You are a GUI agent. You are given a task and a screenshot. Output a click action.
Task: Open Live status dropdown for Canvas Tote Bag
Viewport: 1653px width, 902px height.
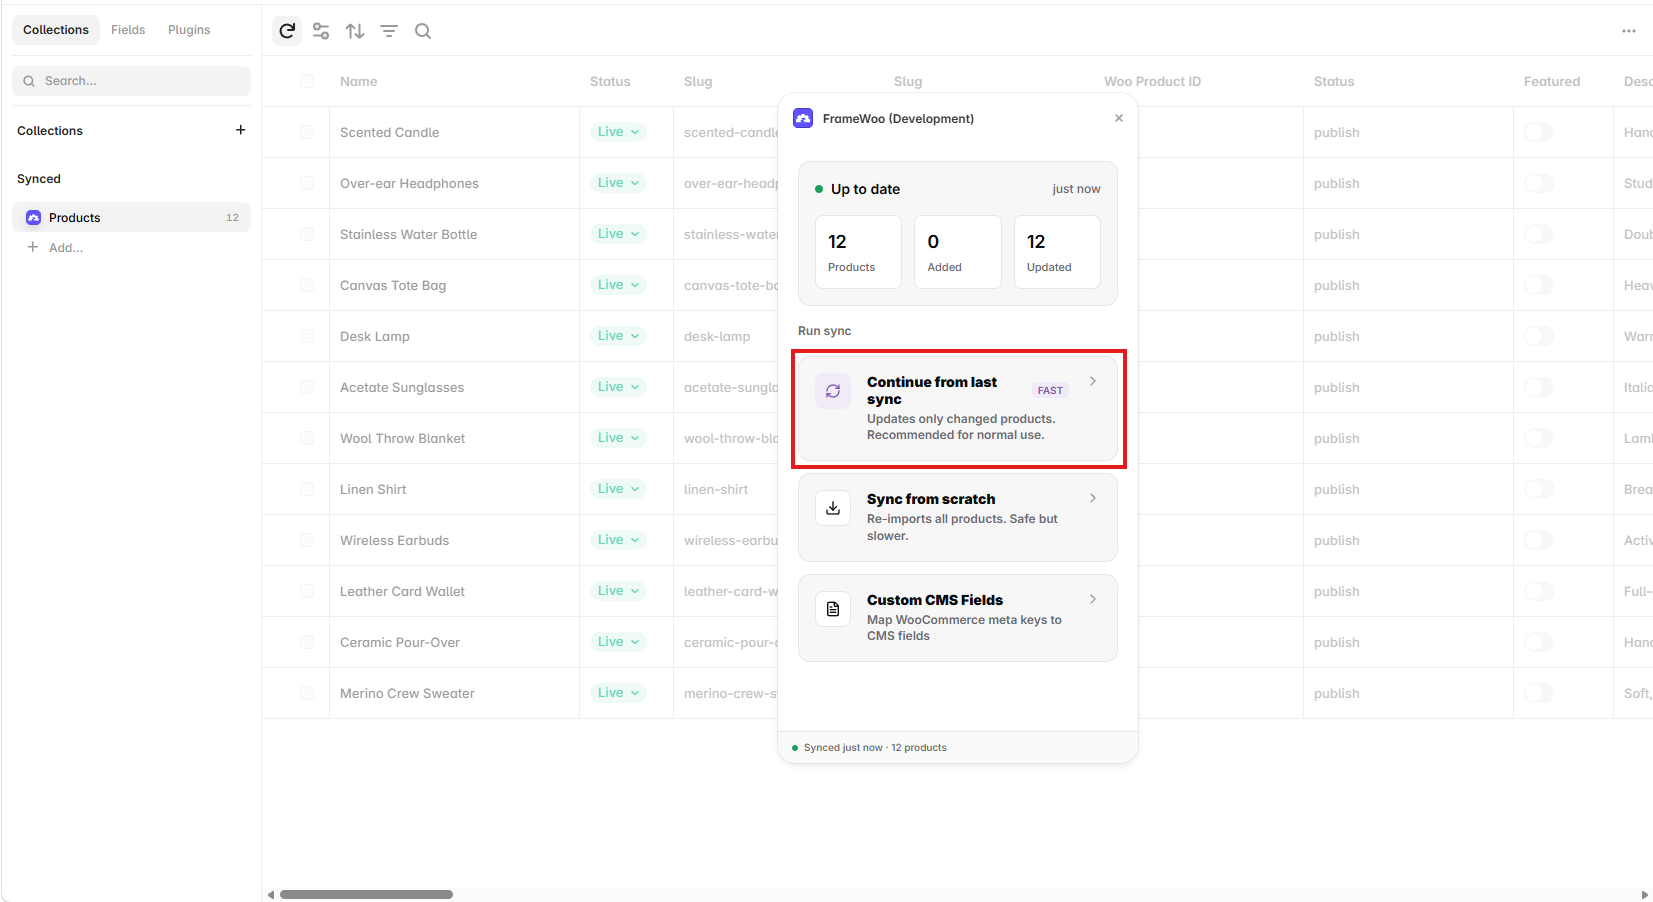click(618, 285)
